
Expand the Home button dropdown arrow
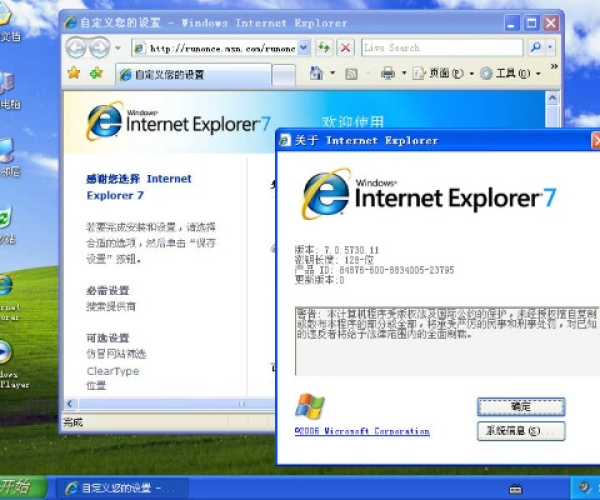[x=333, y=73]
